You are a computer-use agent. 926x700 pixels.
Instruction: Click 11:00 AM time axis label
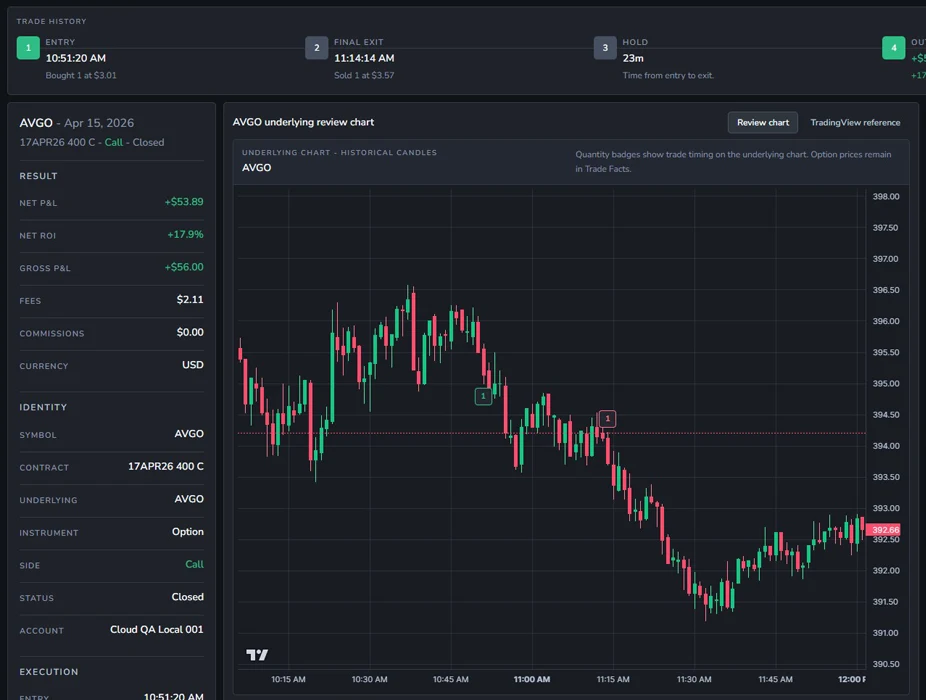(532, 679)
